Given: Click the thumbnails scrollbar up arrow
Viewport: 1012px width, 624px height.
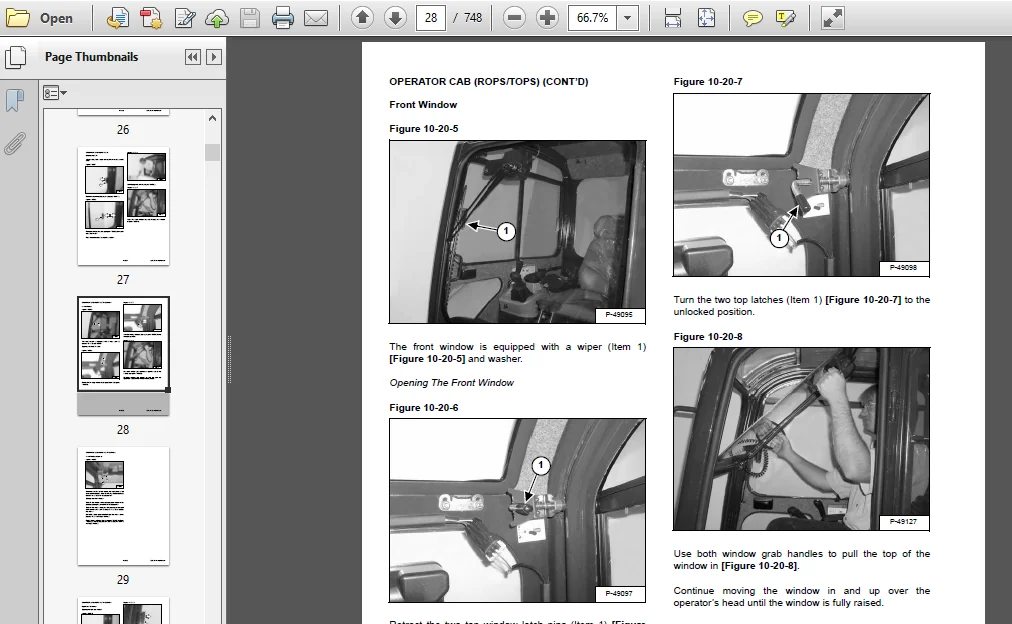Looking at the screenshot, I should coord(212,118).
